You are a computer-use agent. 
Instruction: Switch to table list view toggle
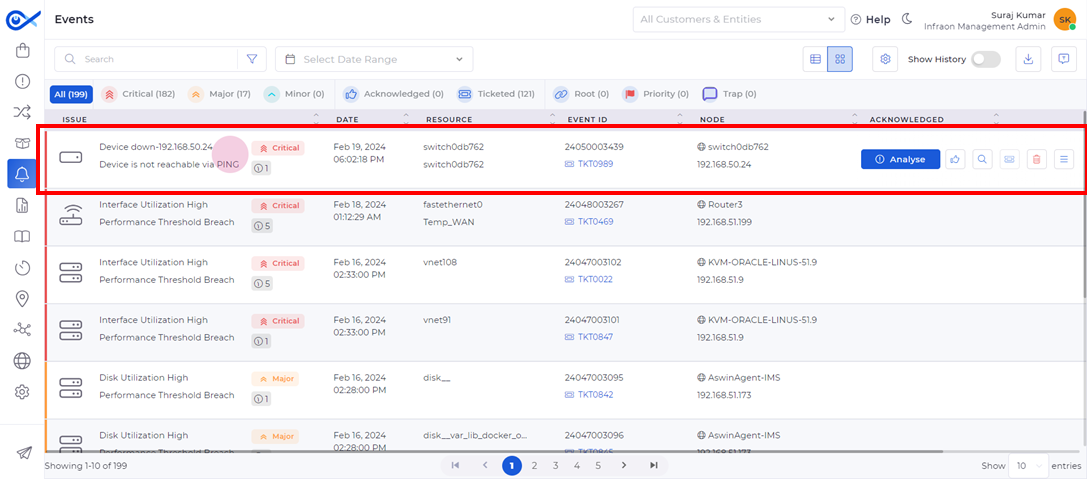815,60
